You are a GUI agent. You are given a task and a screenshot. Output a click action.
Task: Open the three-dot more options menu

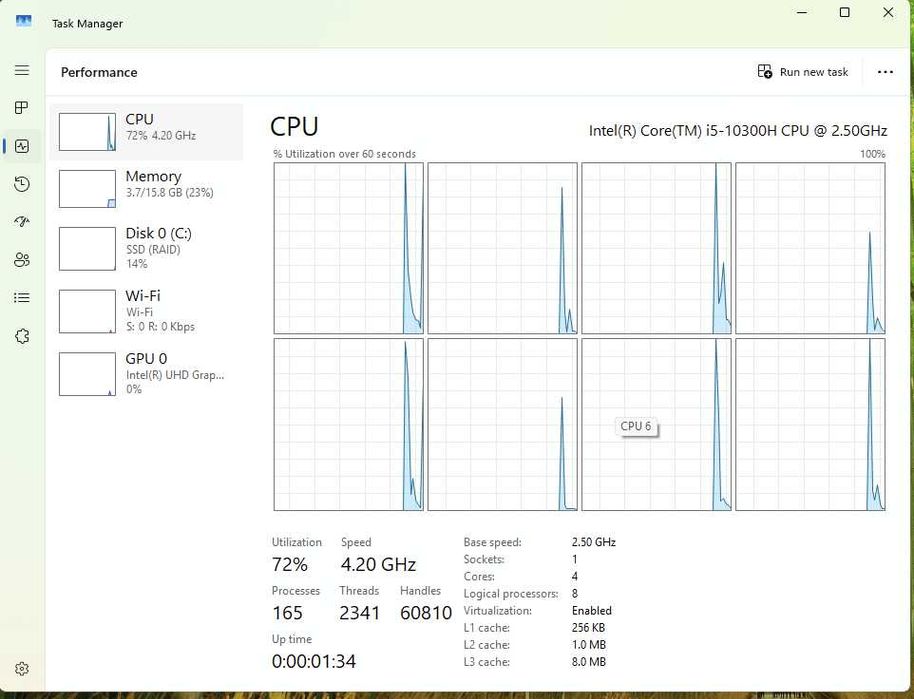coord(885,72)
